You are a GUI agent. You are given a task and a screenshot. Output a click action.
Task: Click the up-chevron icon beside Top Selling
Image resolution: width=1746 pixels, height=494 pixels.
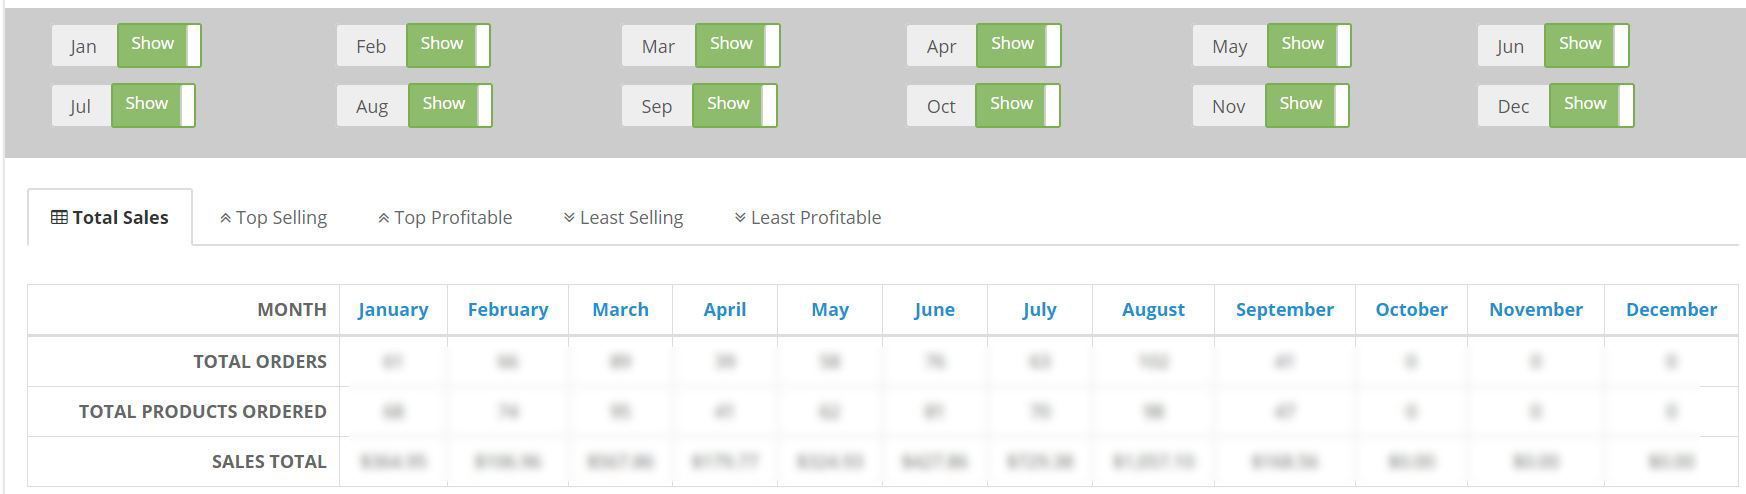(225, 218)
